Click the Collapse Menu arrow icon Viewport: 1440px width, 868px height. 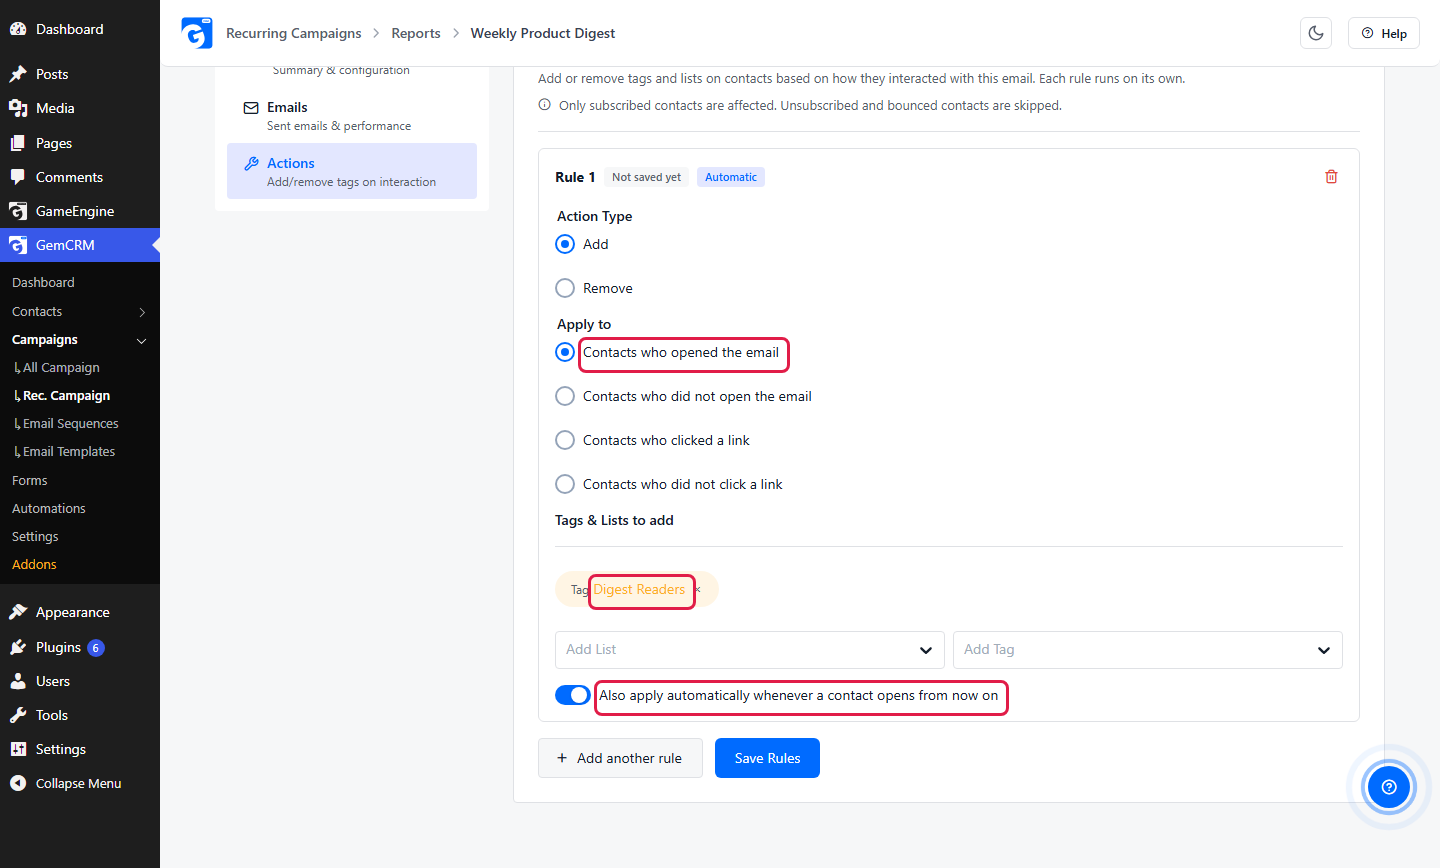pos(18,783)
